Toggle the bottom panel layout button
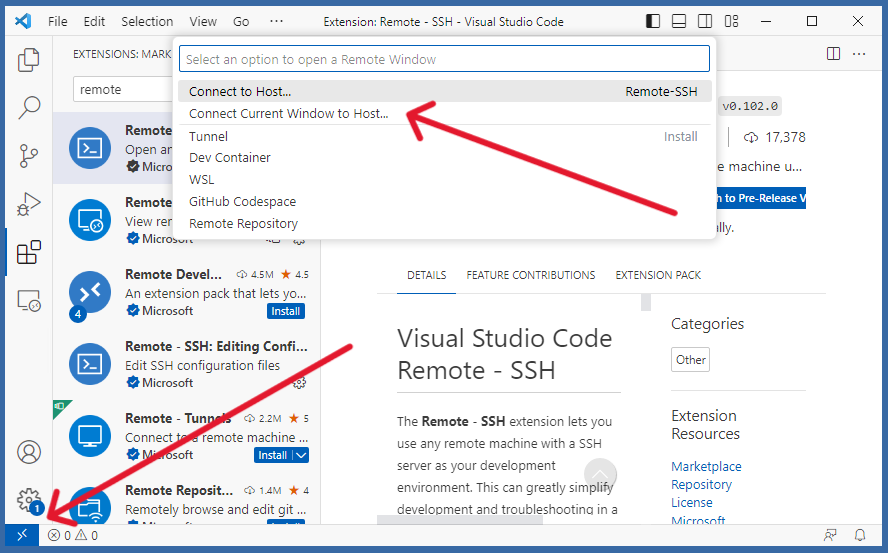Viewport: 888px width, 553px height. (679, 21)
